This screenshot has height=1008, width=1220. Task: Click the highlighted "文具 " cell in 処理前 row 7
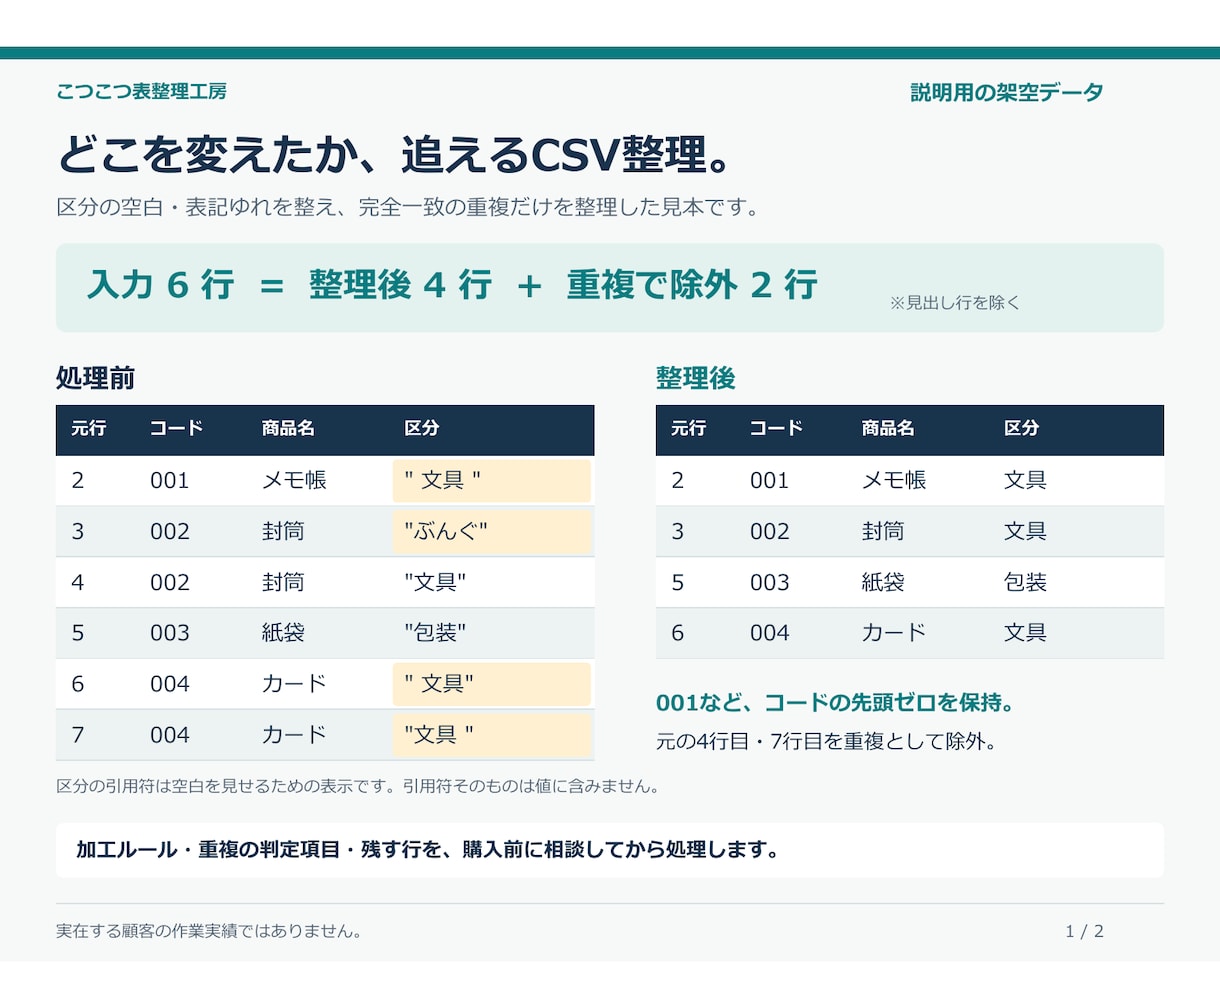(492, 735)
